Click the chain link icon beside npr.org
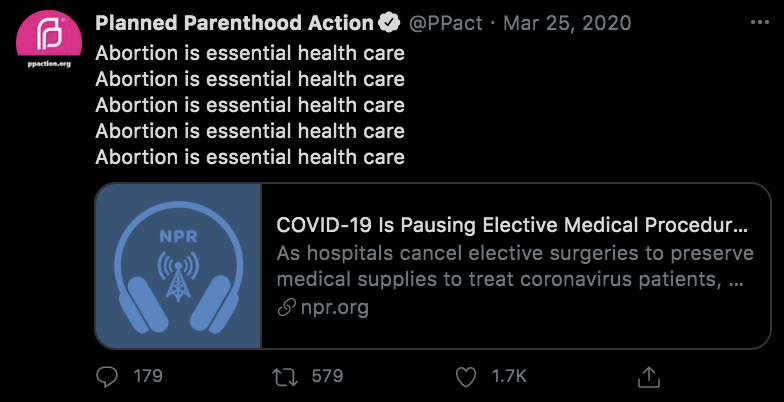Screen dimensions: 784x402 [x=287, y=308]
